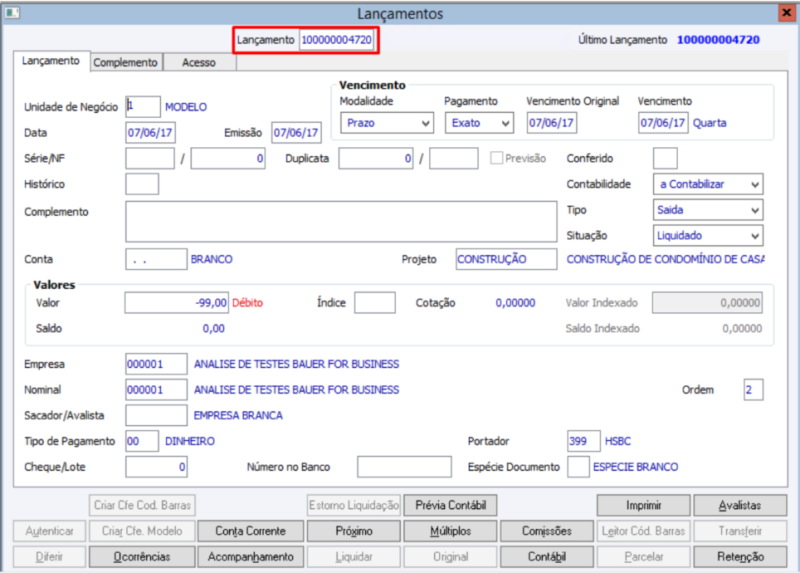Screen dimensions: 800x573
Task: Toggle the Previsão checkbox
Action: [x=496, y=158]
